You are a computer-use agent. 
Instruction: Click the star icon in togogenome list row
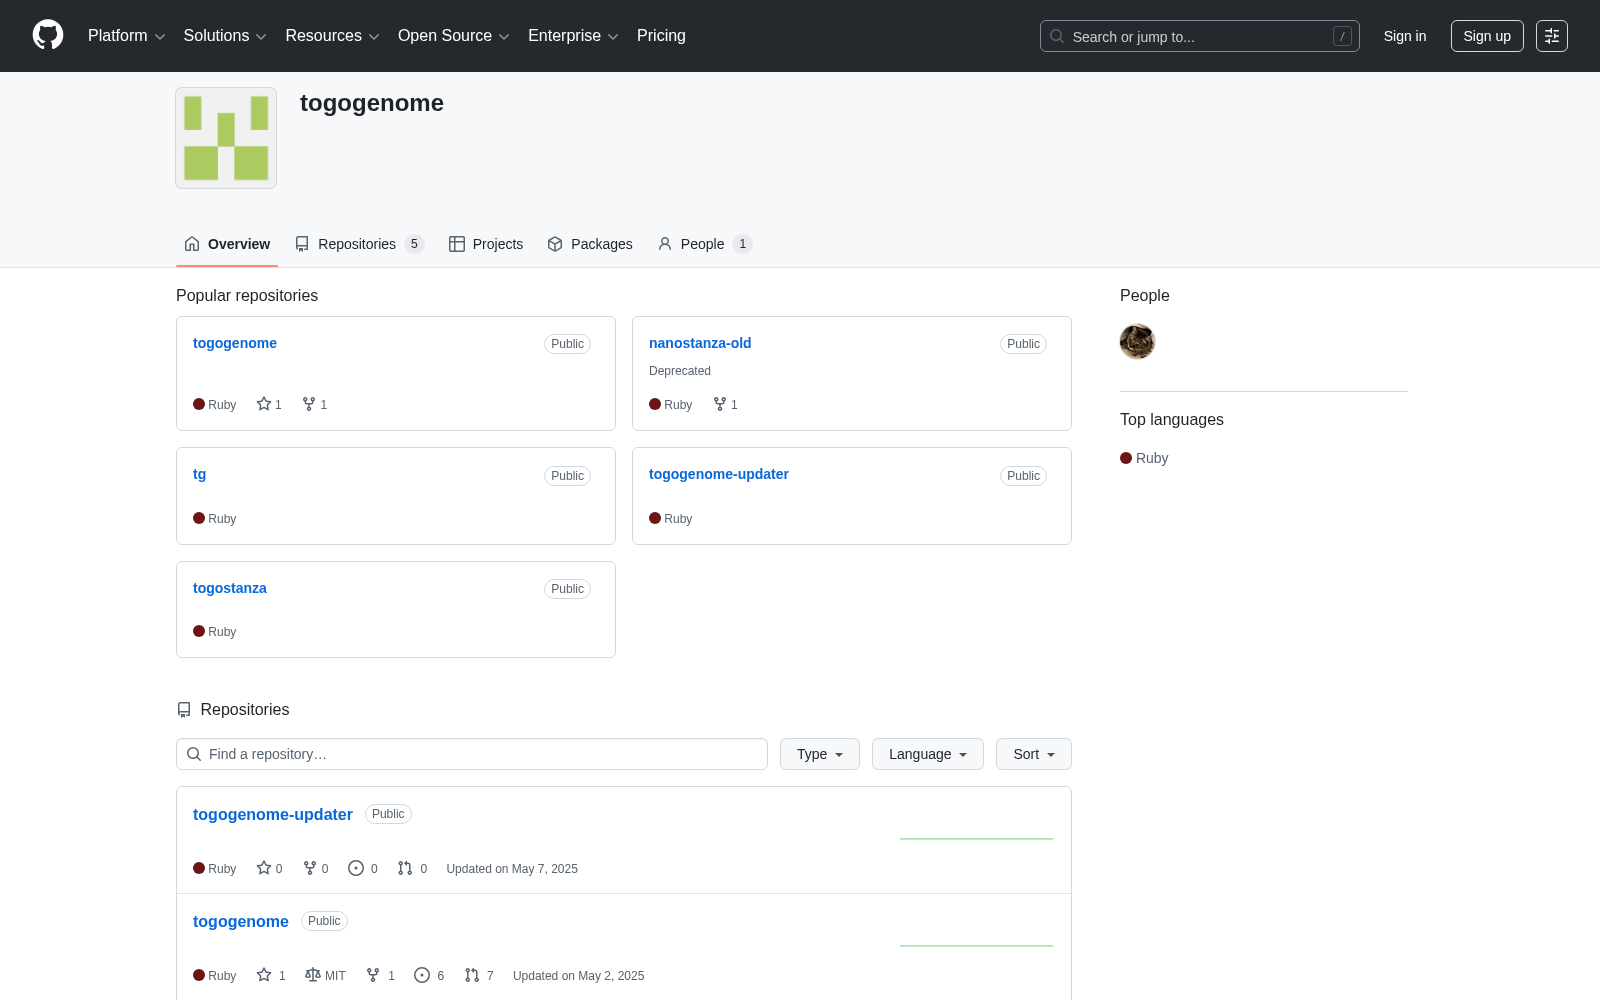264,975
